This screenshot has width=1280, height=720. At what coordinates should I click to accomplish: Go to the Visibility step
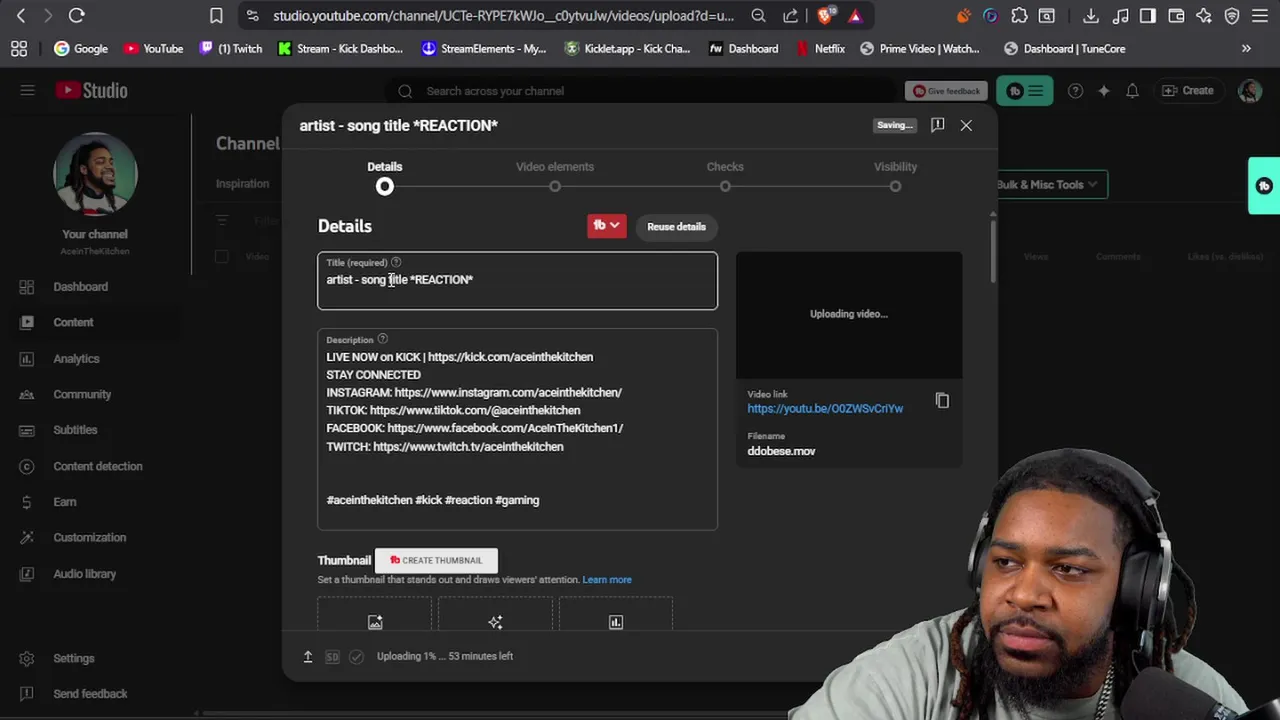[895, 176]
